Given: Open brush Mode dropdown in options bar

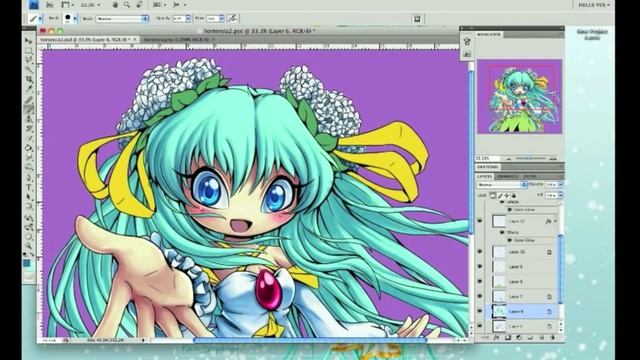Looking at the screenshot, I should coord(122,19).
